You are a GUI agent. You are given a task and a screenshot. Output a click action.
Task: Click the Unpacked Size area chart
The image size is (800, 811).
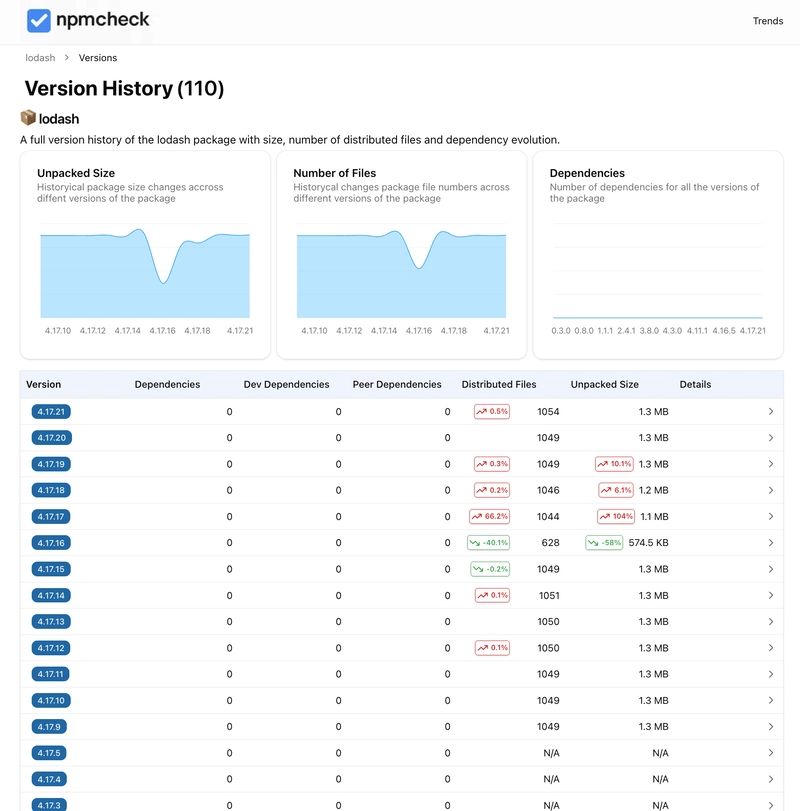[145, 272]
